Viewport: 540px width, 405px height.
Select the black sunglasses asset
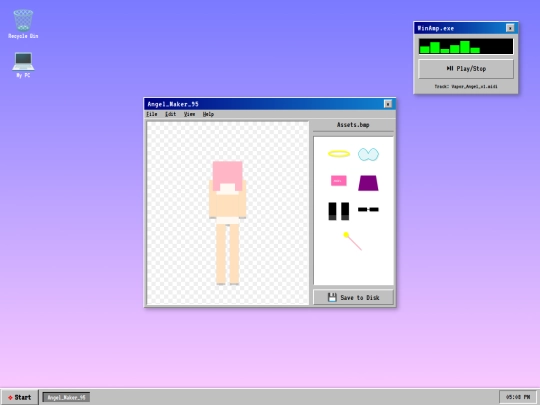point(368,209)
